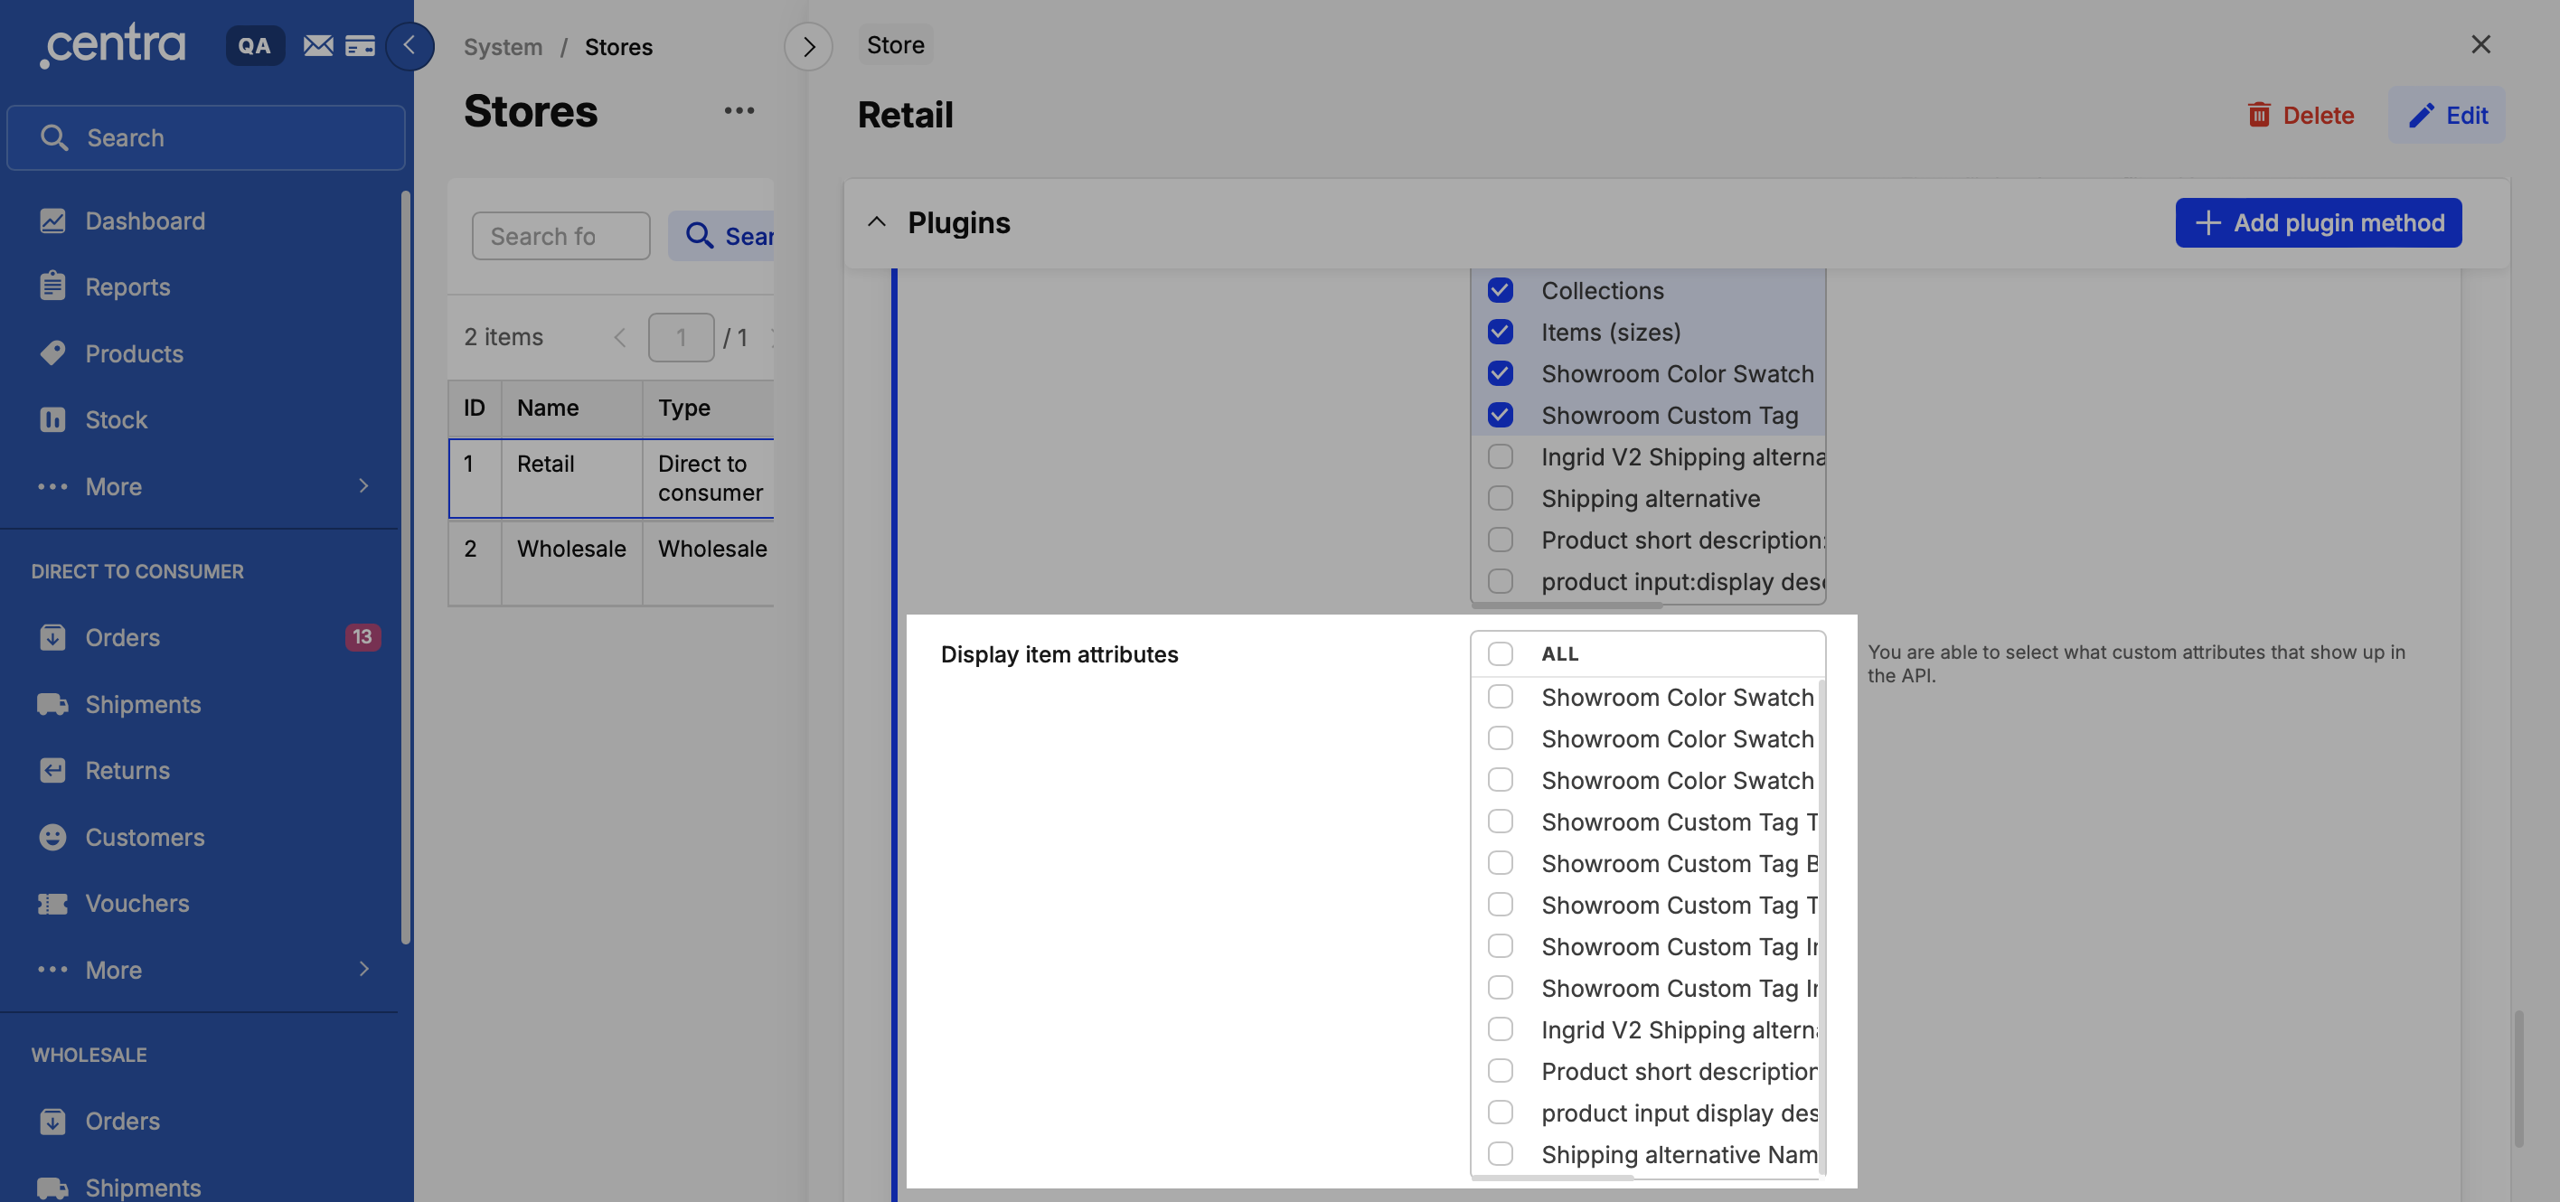Viewport: 2560px width, 1202px height.
Task: Switch to the Store tab
Action: coord(895,44)
